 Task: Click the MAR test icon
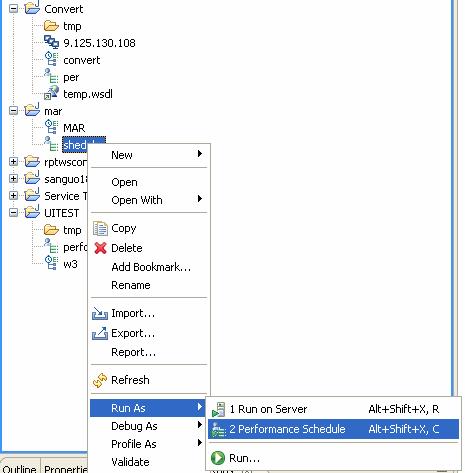pyautogui.click(x=51, y=127)
